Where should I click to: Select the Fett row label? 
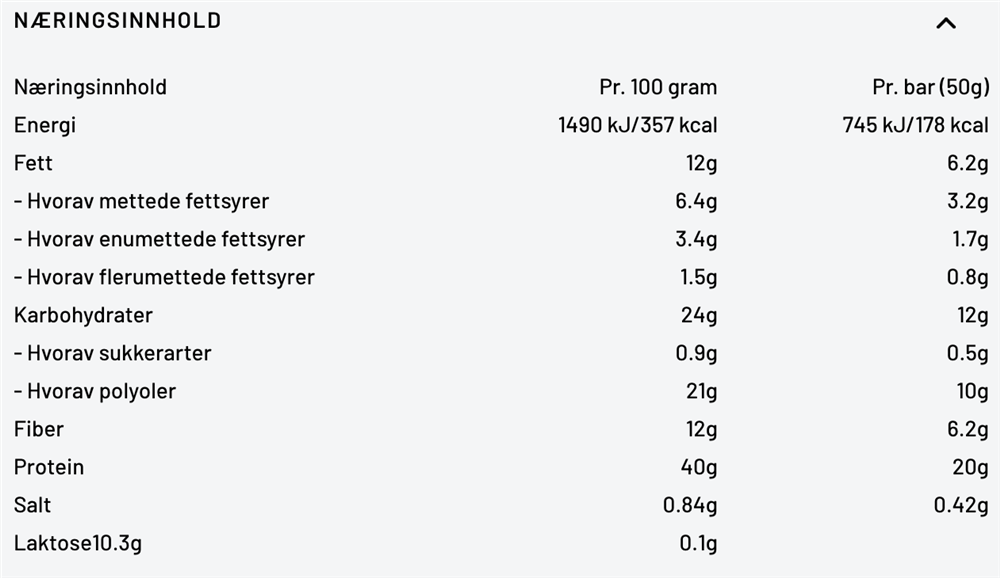(x=33, y=163)
